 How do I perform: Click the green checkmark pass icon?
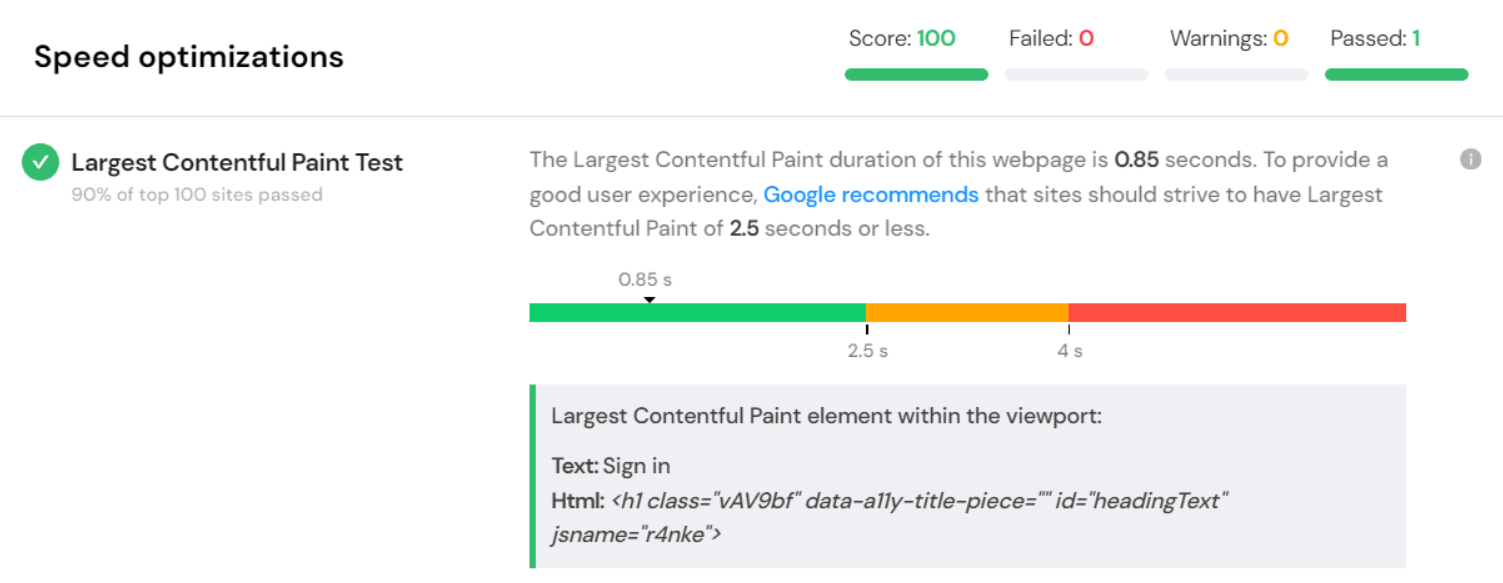pyautogui.click(x=41, y=162)
